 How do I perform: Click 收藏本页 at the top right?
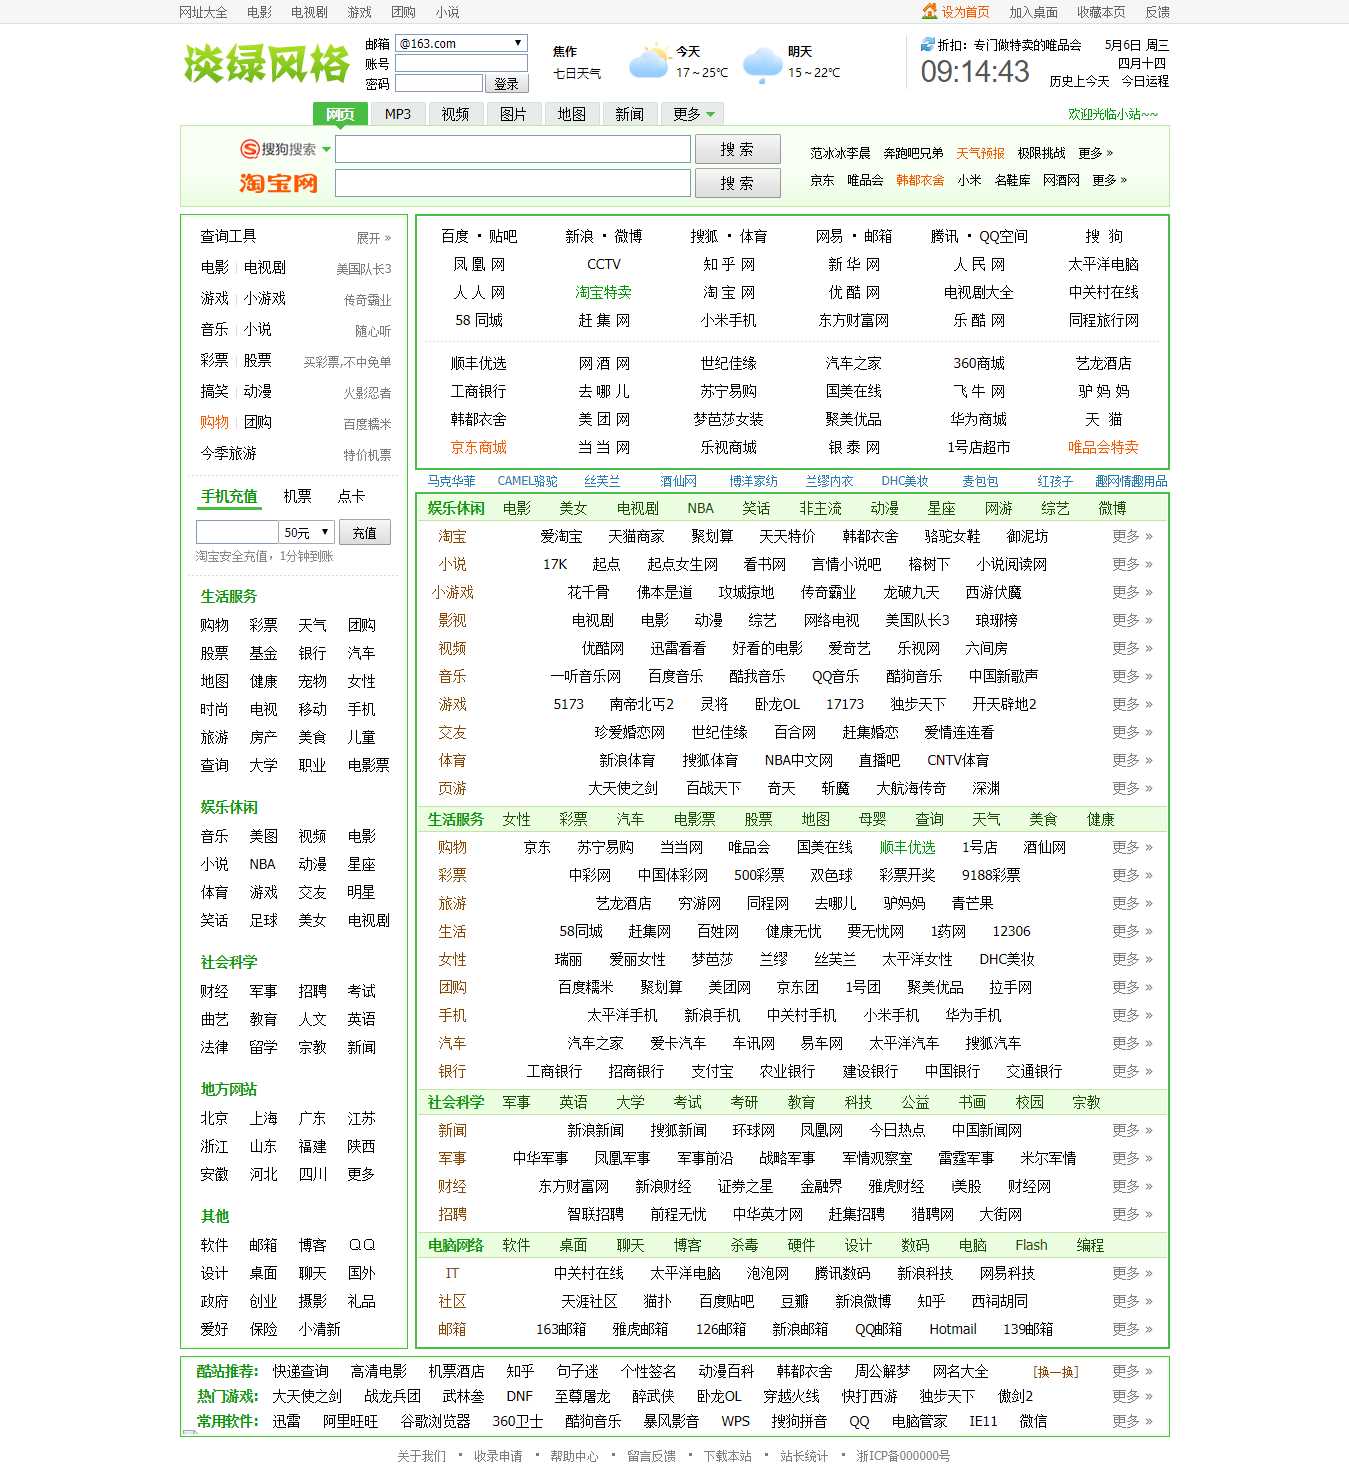pyautogui.click(x=1102, y=12)
